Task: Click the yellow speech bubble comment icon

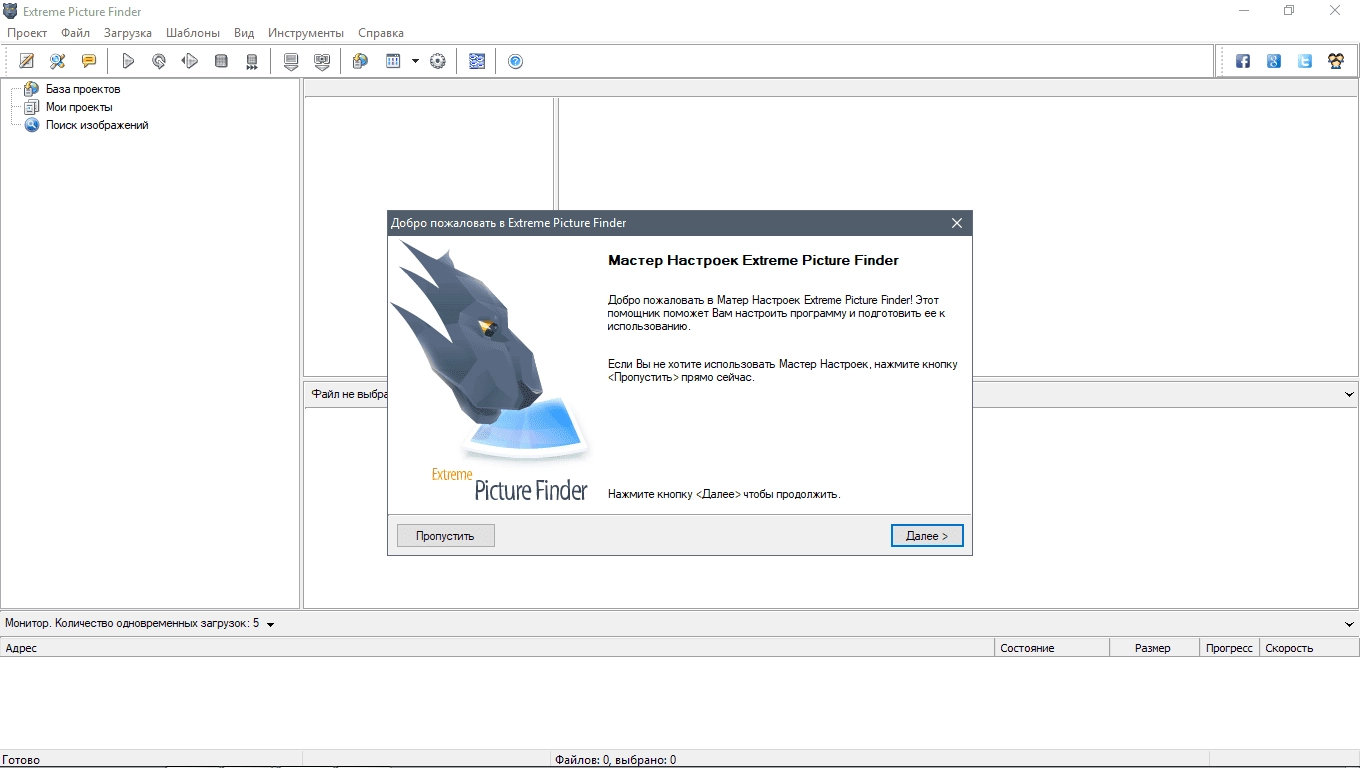Action: (x=89, y=61)
